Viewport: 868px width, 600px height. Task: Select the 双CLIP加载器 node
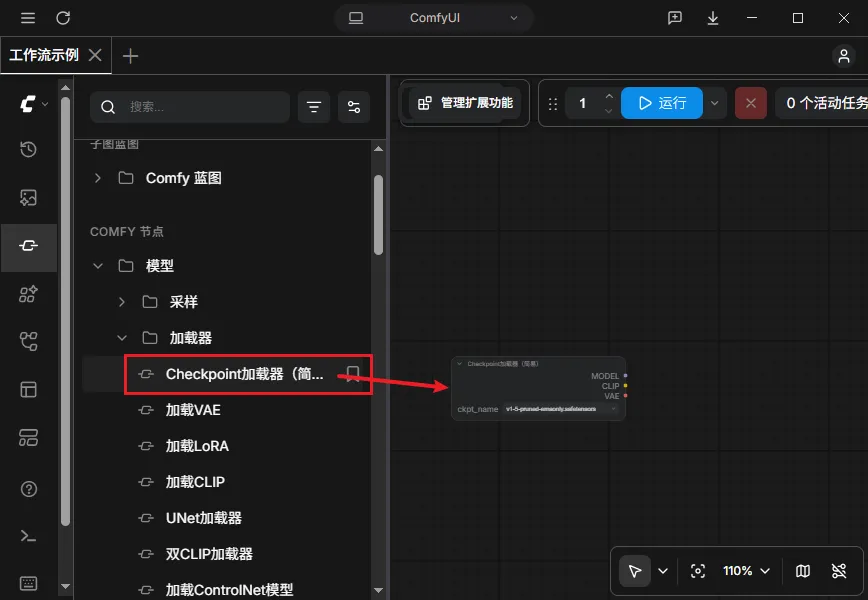click(x=209, y=554)
